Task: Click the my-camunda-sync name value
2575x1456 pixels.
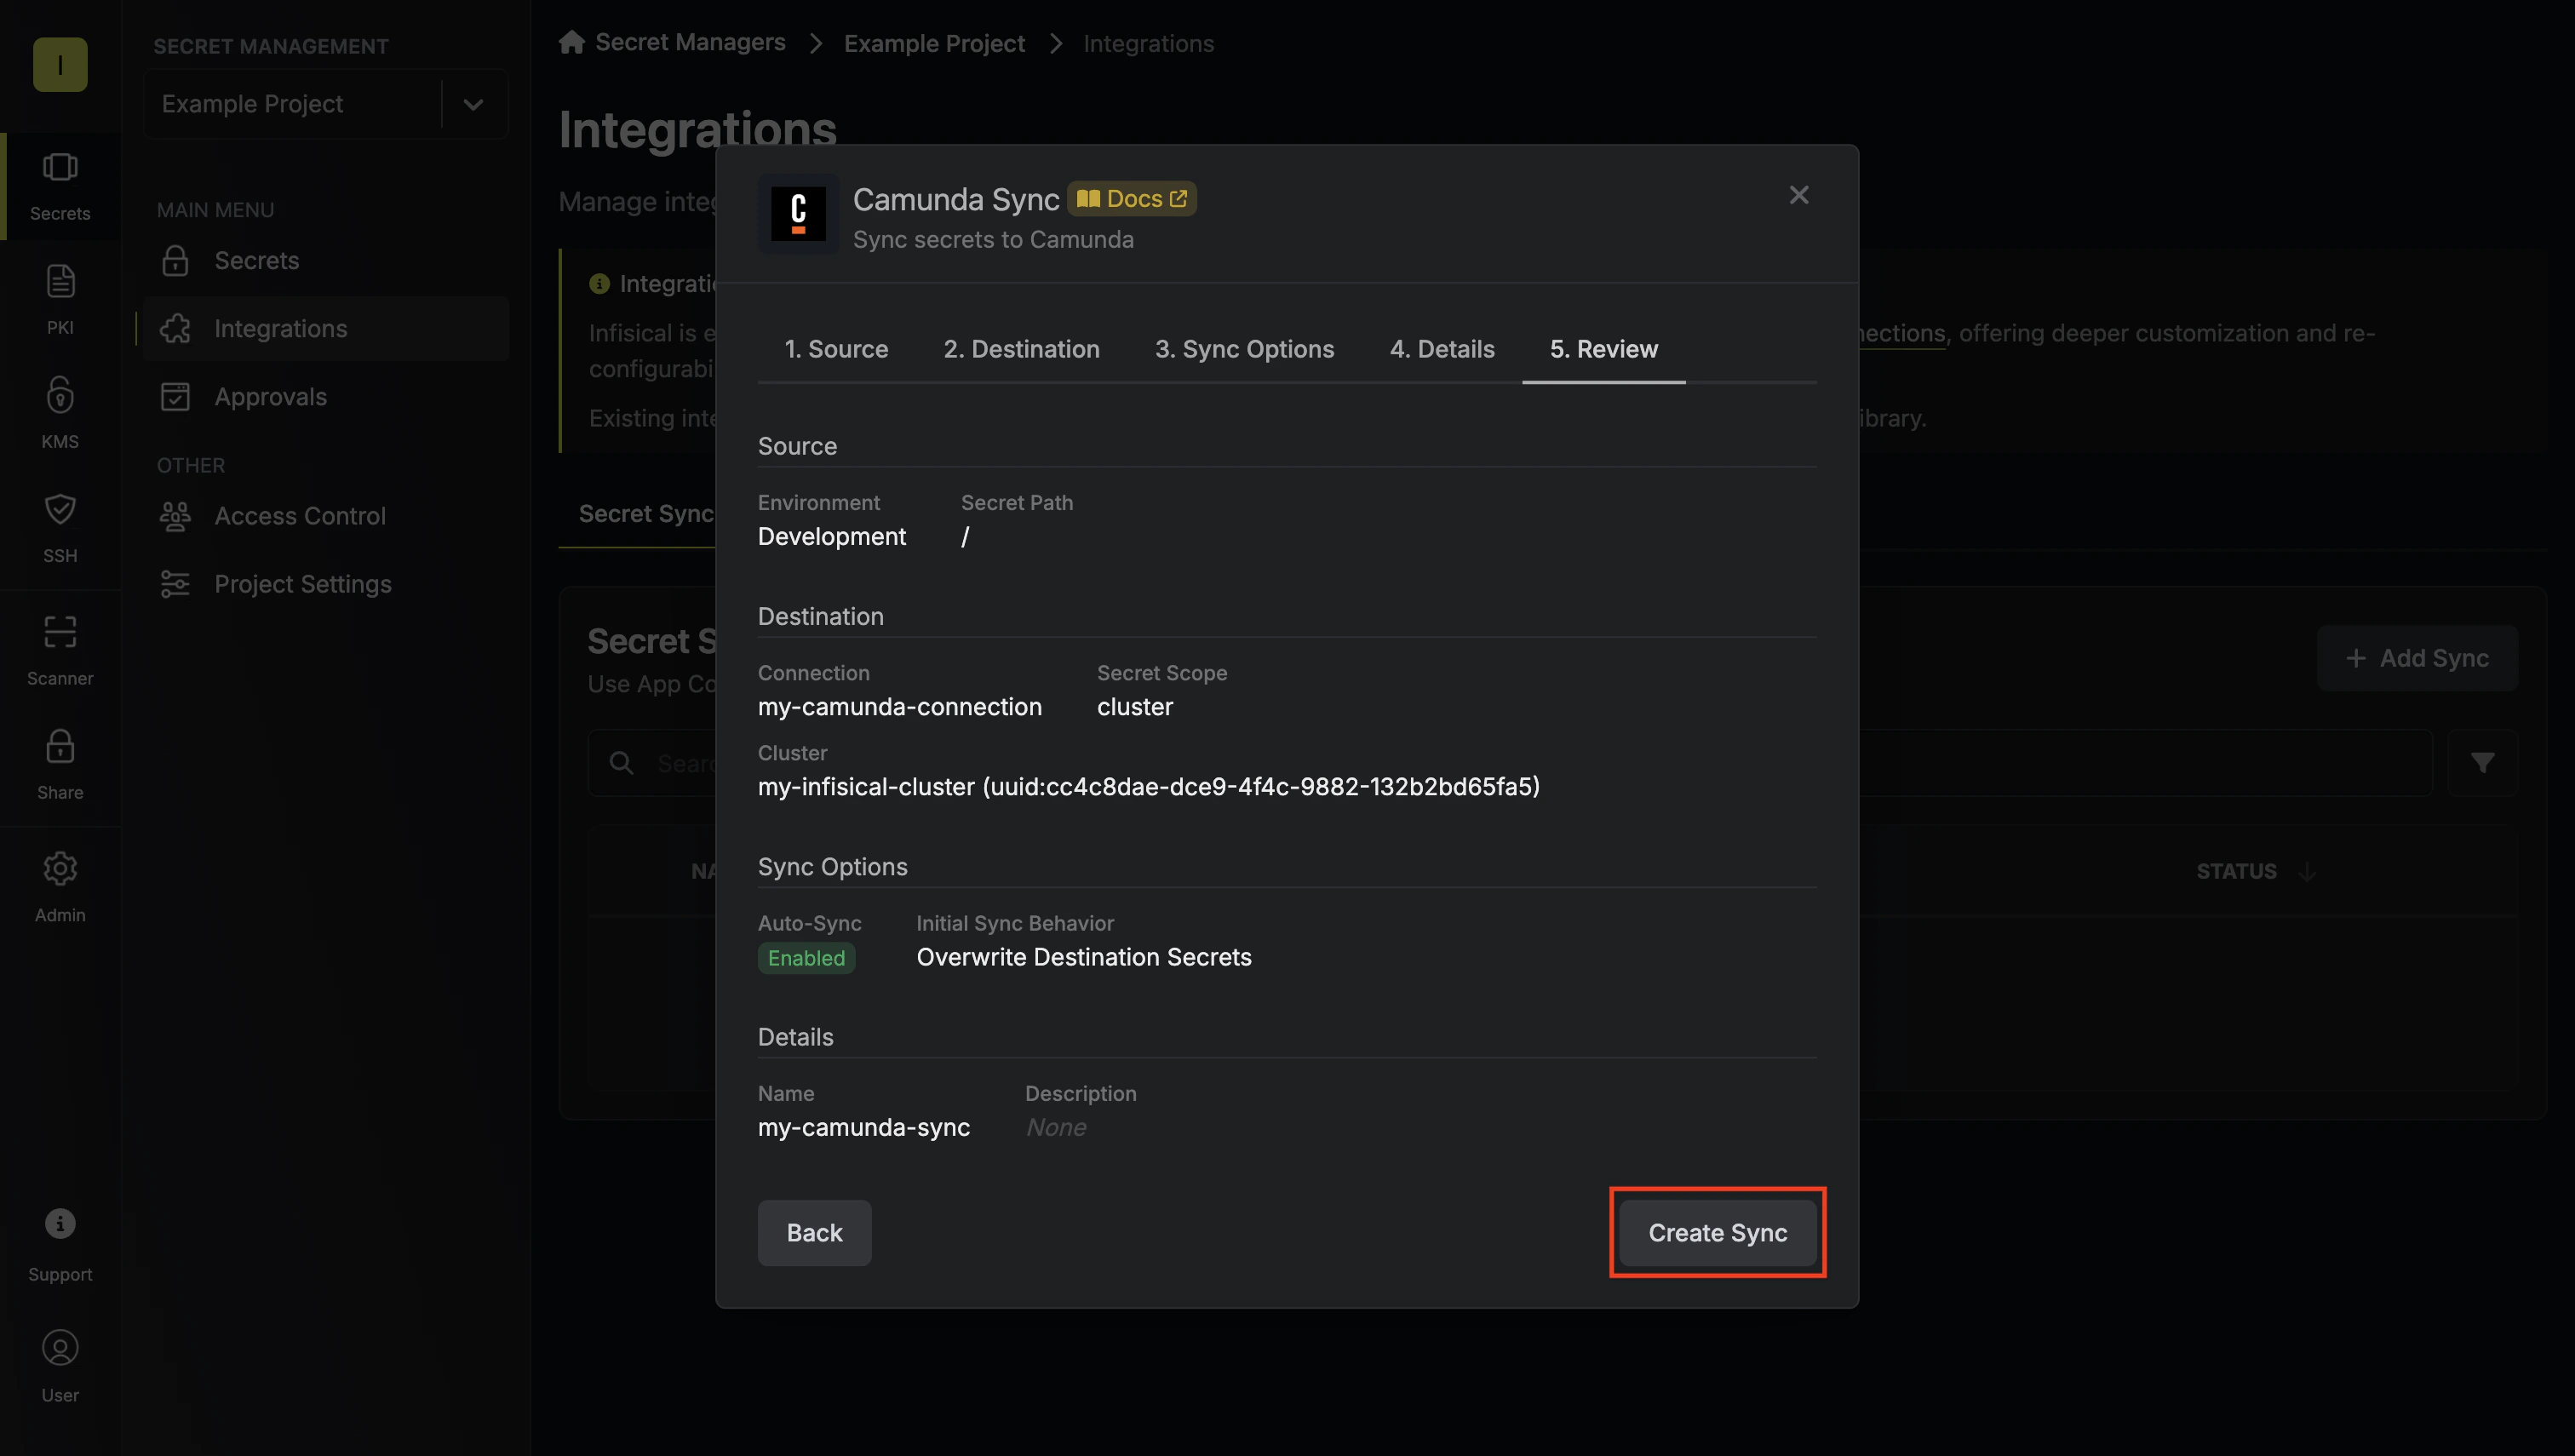Action: click(x=864, y=1127)
